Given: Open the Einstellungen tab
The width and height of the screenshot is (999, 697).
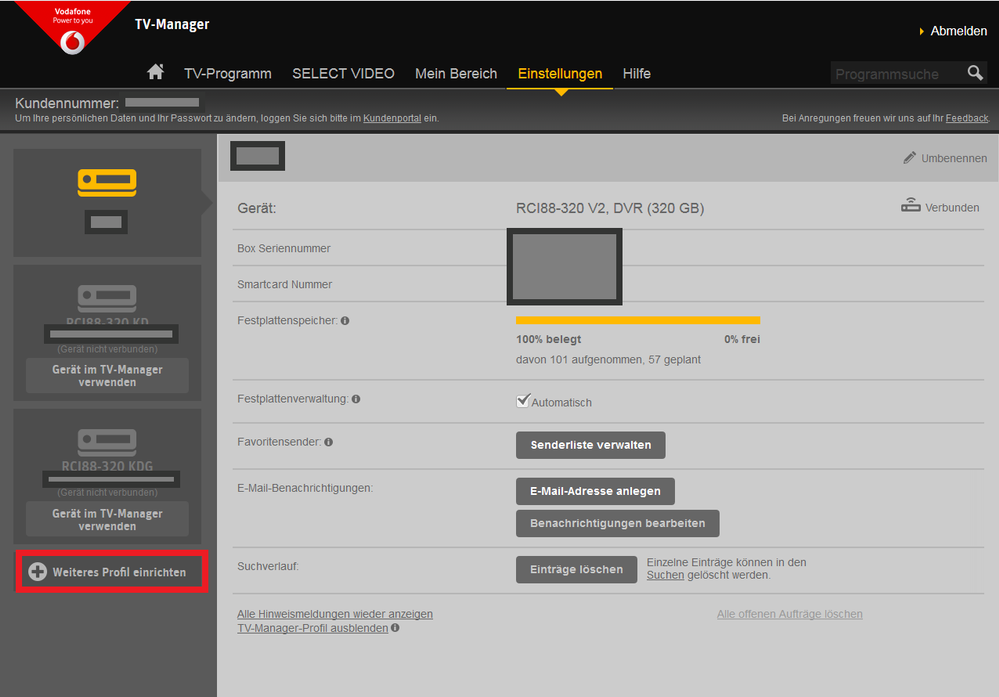Looking at the screenshot, I should pyautogui.click(x=559, y=73).
